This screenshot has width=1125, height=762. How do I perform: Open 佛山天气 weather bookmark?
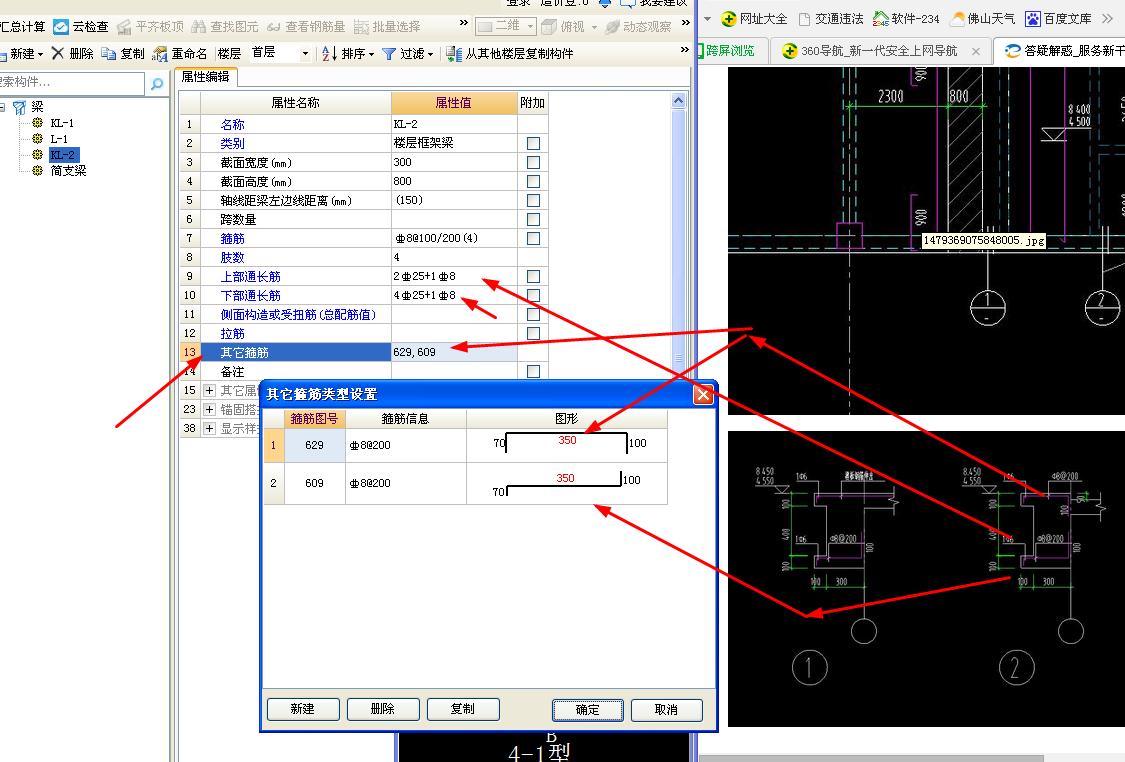click(982, 19)
